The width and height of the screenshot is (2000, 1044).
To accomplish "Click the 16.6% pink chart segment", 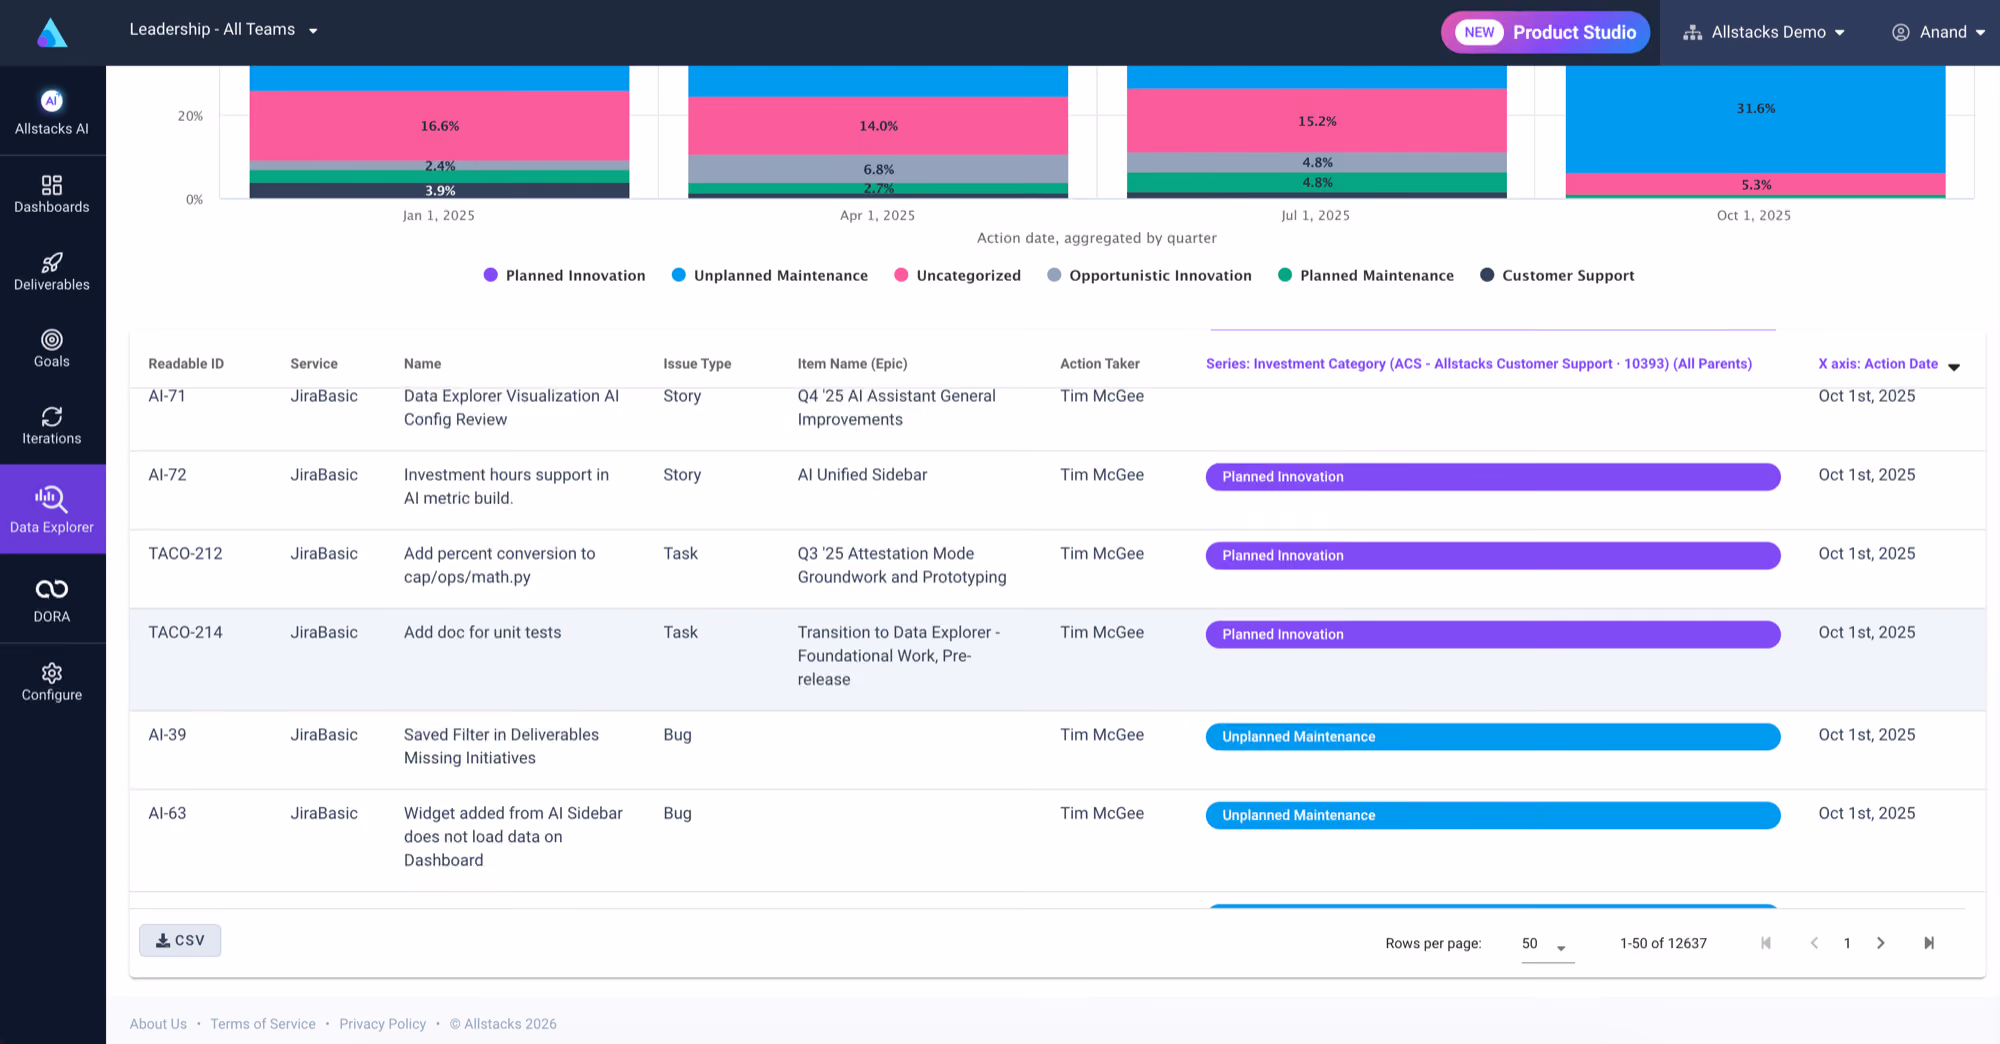I will pos(439,126).
